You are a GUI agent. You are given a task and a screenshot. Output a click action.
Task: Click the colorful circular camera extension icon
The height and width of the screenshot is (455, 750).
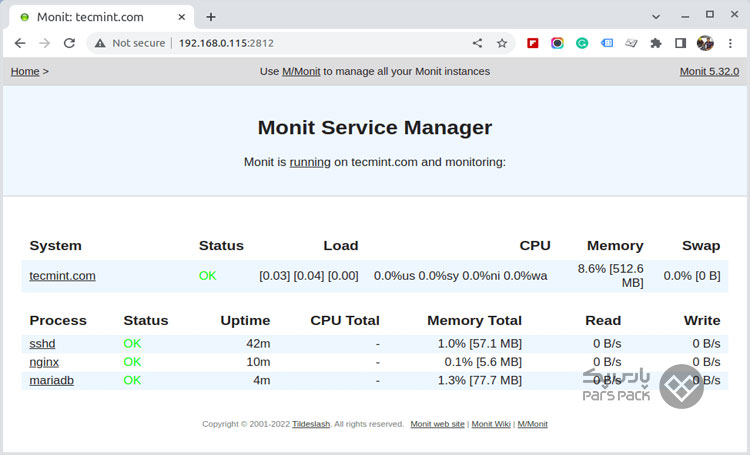[557, 43]
